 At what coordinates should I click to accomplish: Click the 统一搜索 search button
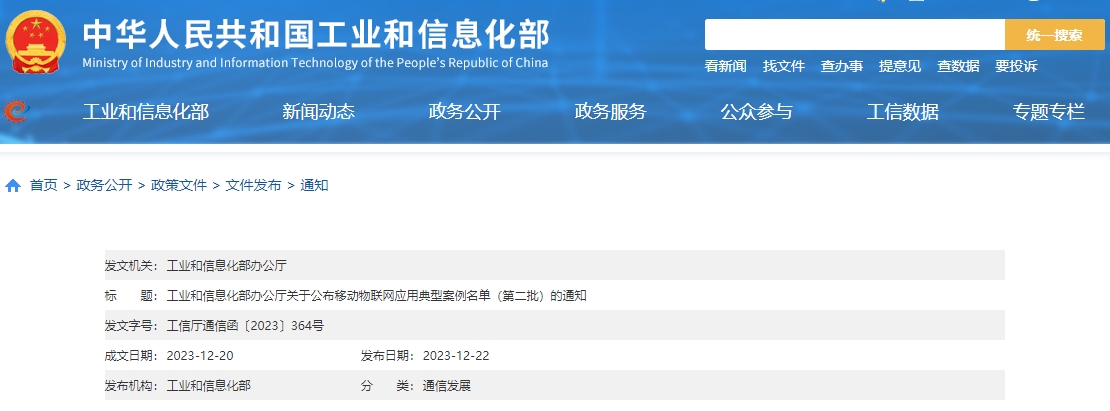(1054, 35)
